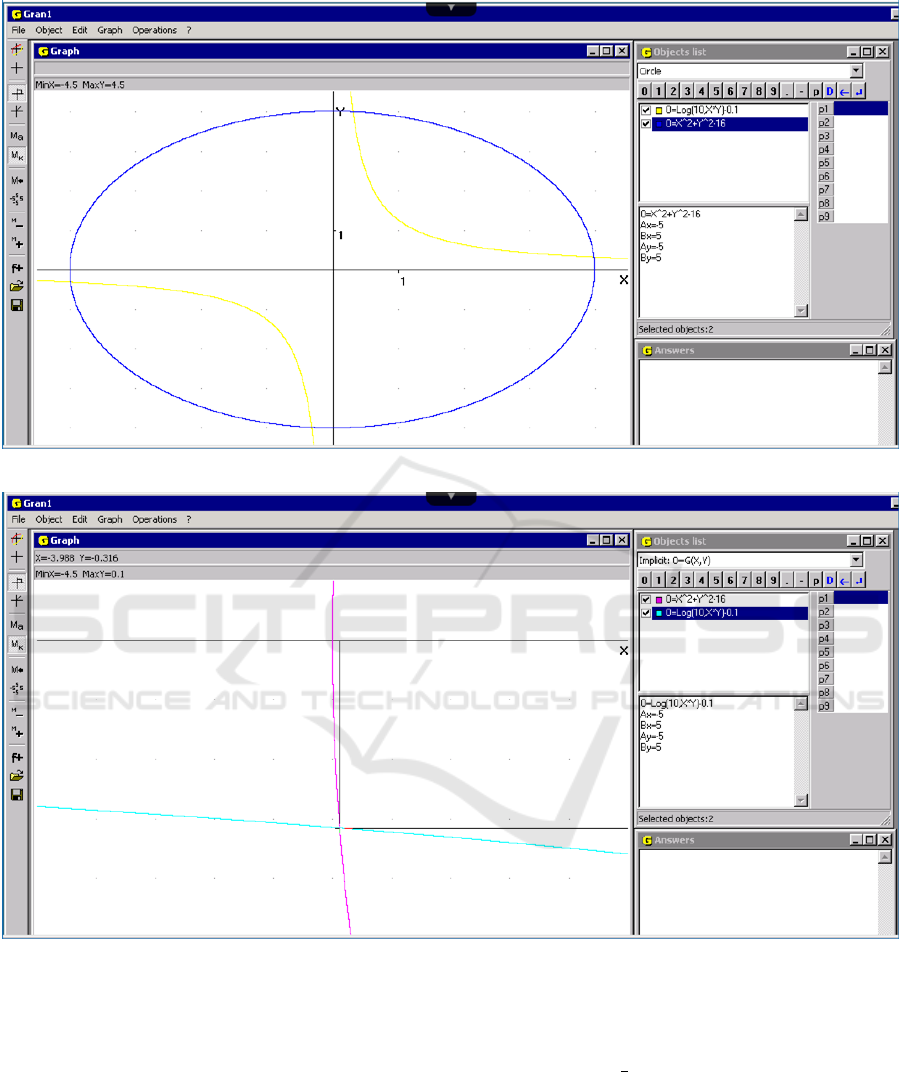Click the blue backspace arrow in upper Objects list
The width and height of the screenshot is (901, 1072).
pos(844,91)
